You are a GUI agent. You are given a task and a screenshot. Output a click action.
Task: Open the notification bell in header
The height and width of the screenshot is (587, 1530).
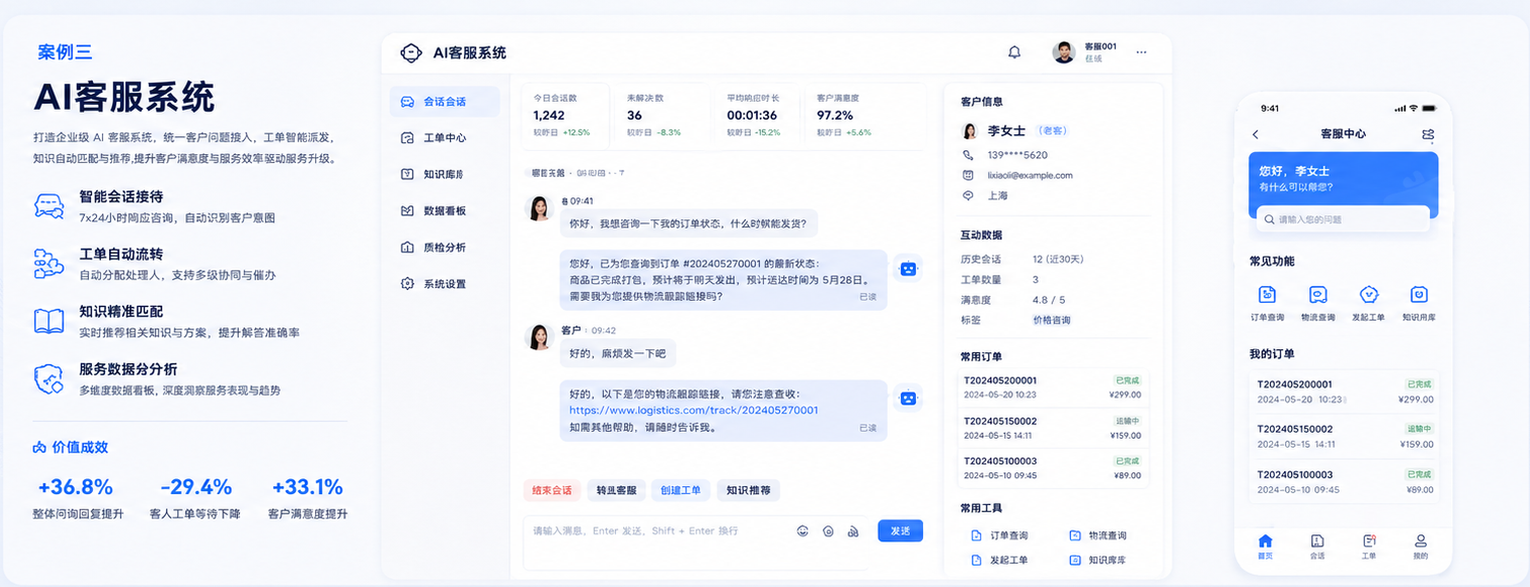coord(1014,52)
